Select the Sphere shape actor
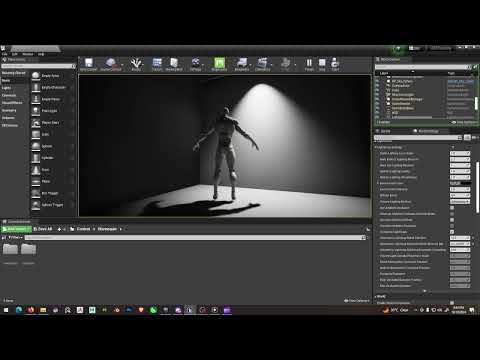The width and height of the screenshot is (480, 360). click(53, 146)
